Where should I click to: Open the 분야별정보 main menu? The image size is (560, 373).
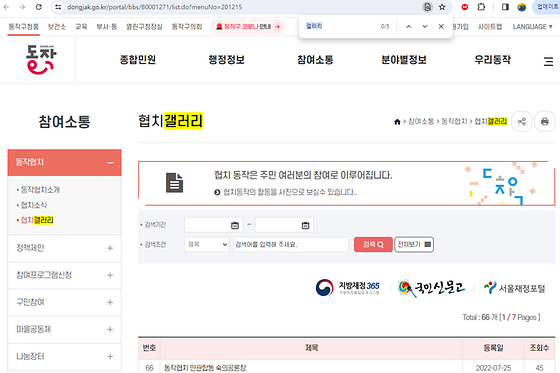404,60
